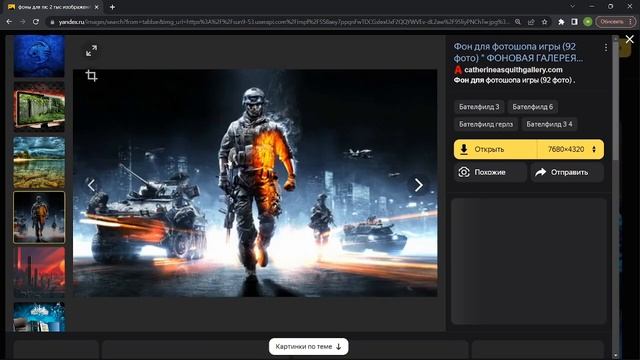Screen dimensions: 640x360
Task: Click the site security lock icon
Action: pos(52,22)
